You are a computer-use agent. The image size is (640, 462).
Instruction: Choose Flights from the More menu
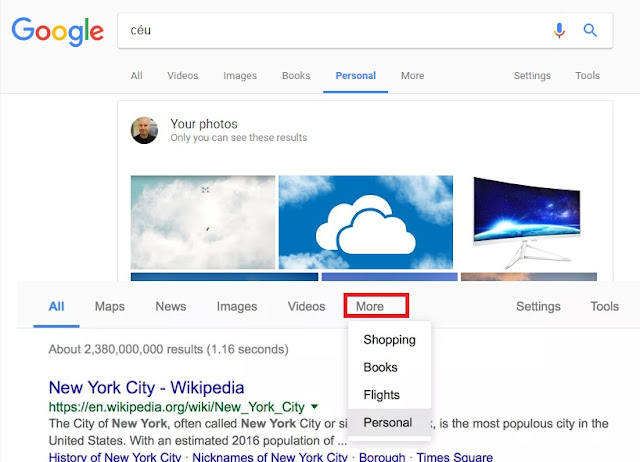coord(389,395)
